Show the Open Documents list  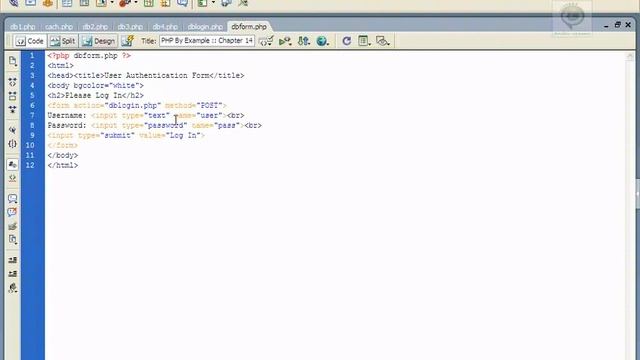13,61
